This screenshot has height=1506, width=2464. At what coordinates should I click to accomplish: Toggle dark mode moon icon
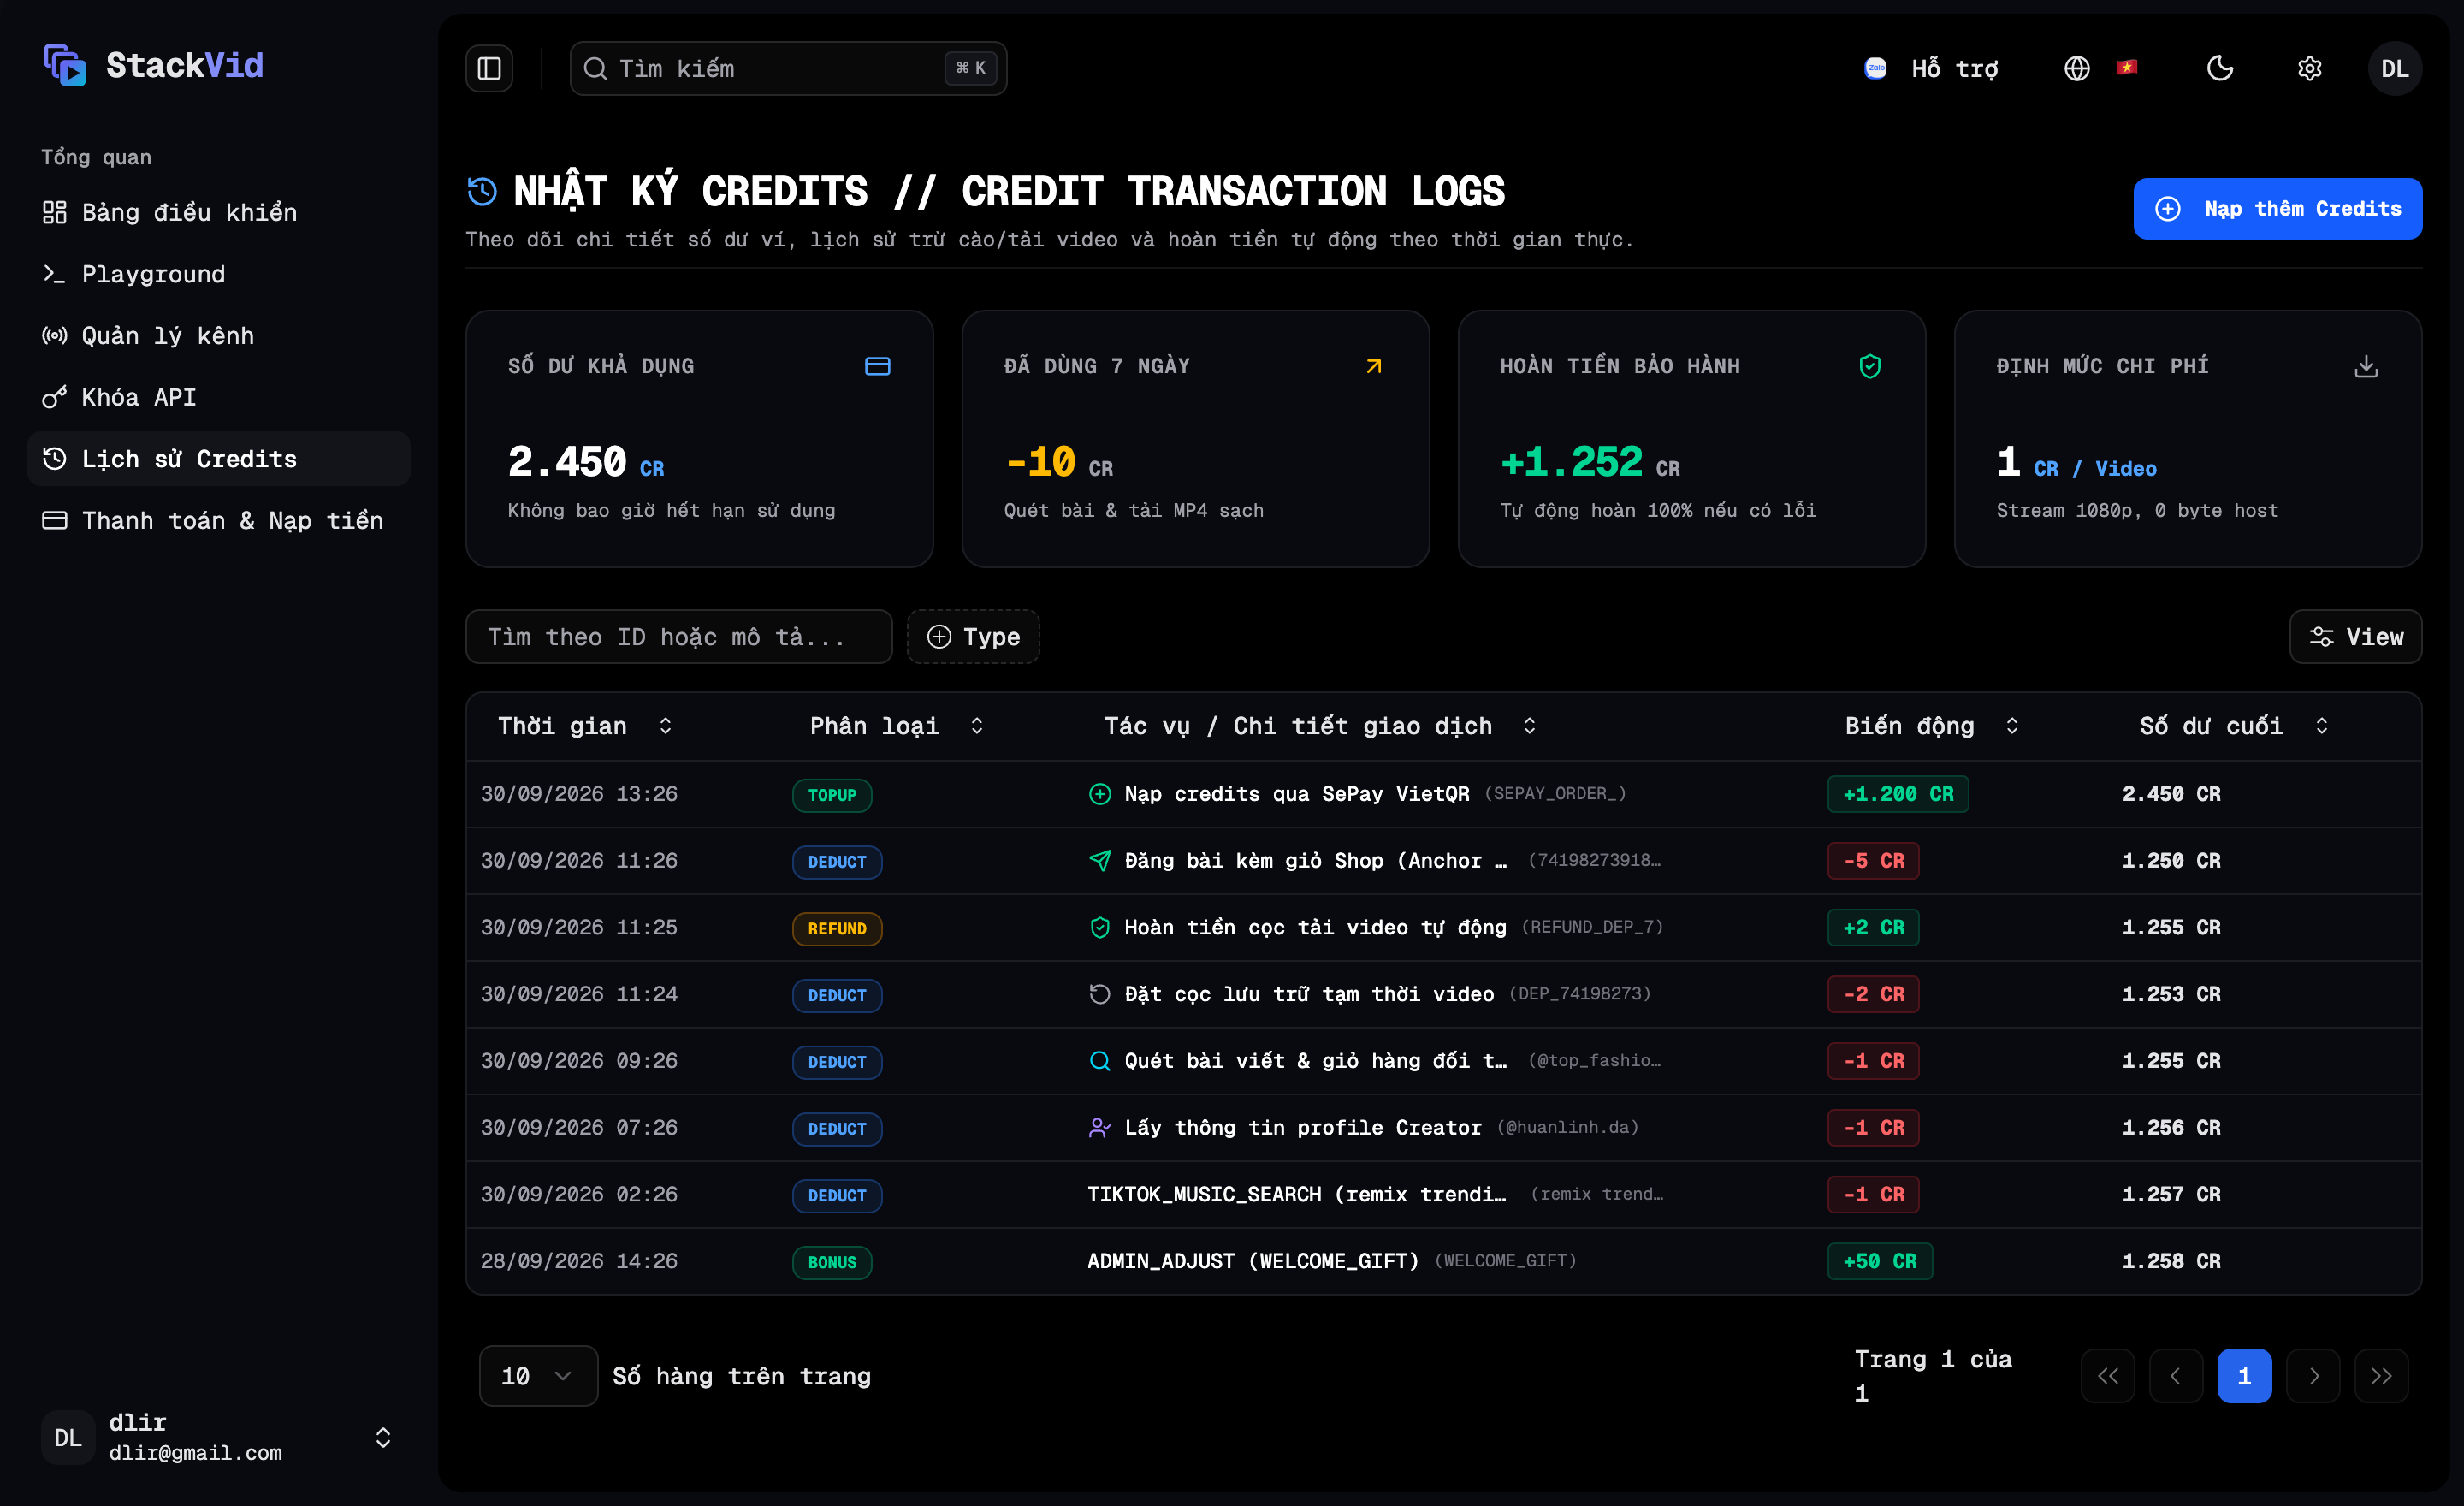pyautogui.click(x=2220, y=68)
